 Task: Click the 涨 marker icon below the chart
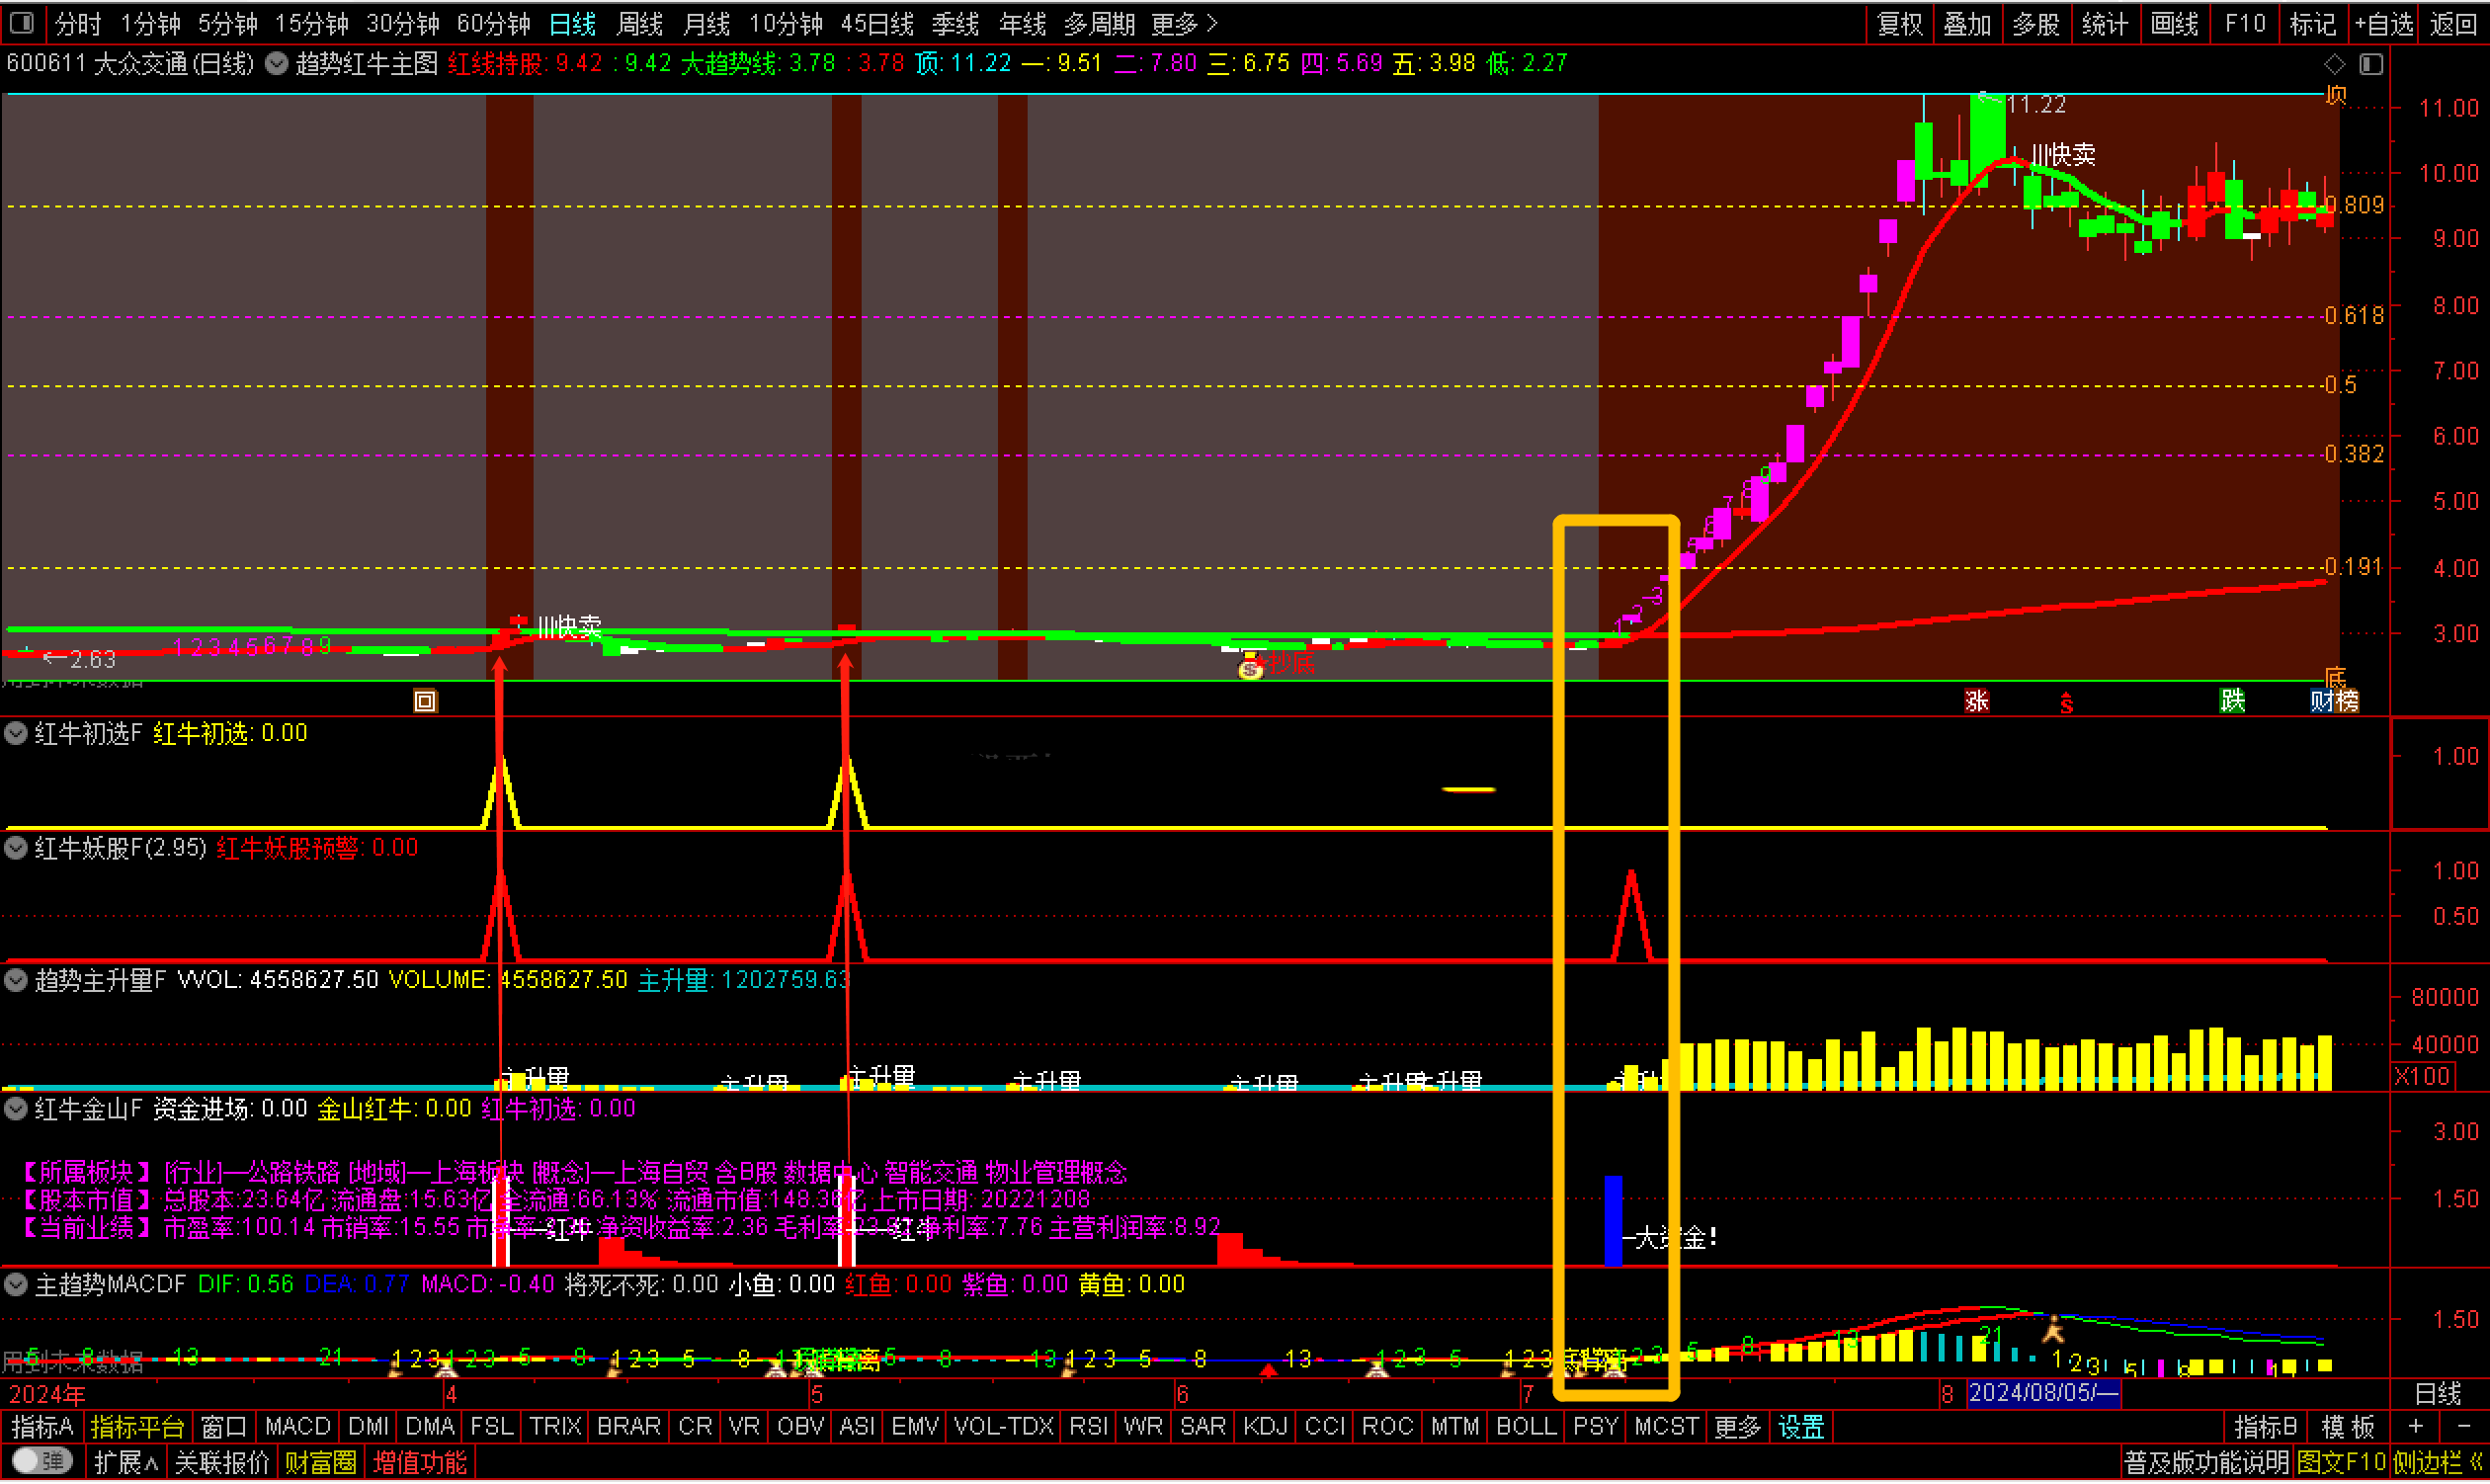coord(1976,701)
